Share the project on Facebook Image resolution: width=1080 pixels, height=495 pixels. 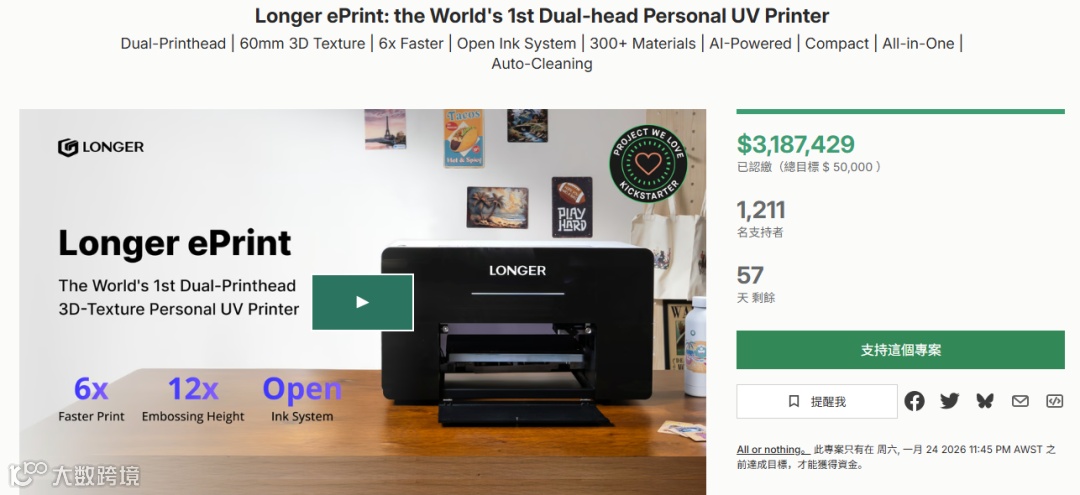914,401
